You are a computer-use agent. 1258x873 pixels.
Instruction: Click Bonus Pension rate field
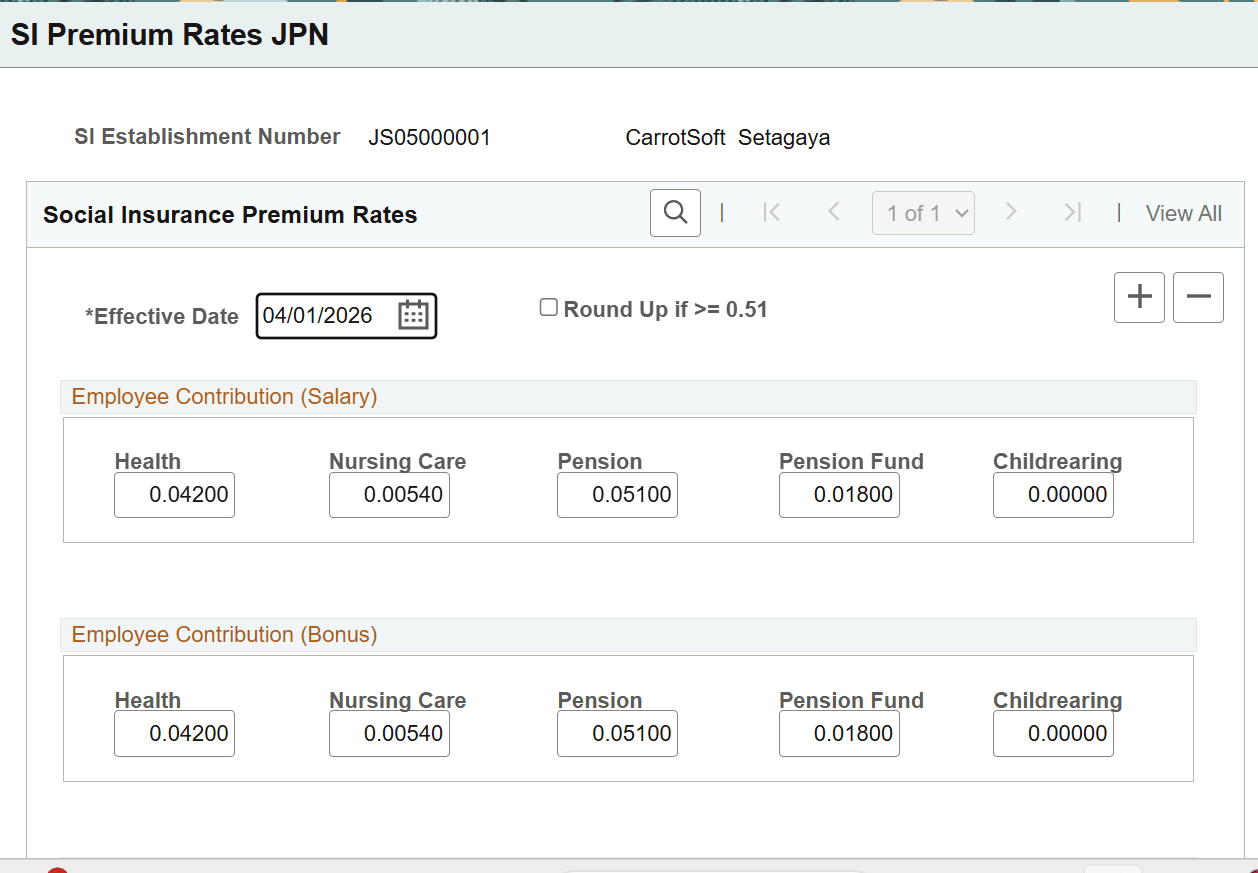pos(617,734)
